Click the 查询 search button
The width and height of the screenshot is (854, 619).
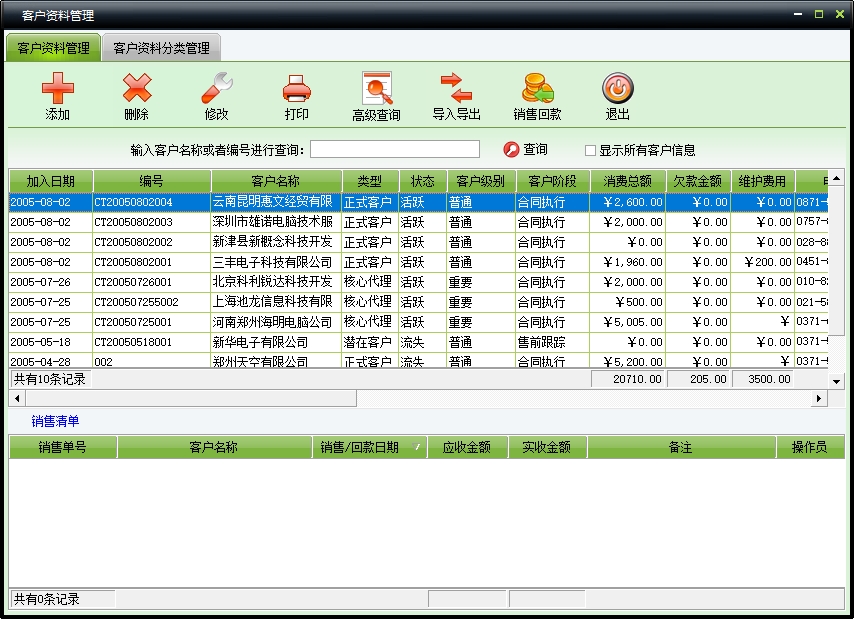[x=526, y=149]
